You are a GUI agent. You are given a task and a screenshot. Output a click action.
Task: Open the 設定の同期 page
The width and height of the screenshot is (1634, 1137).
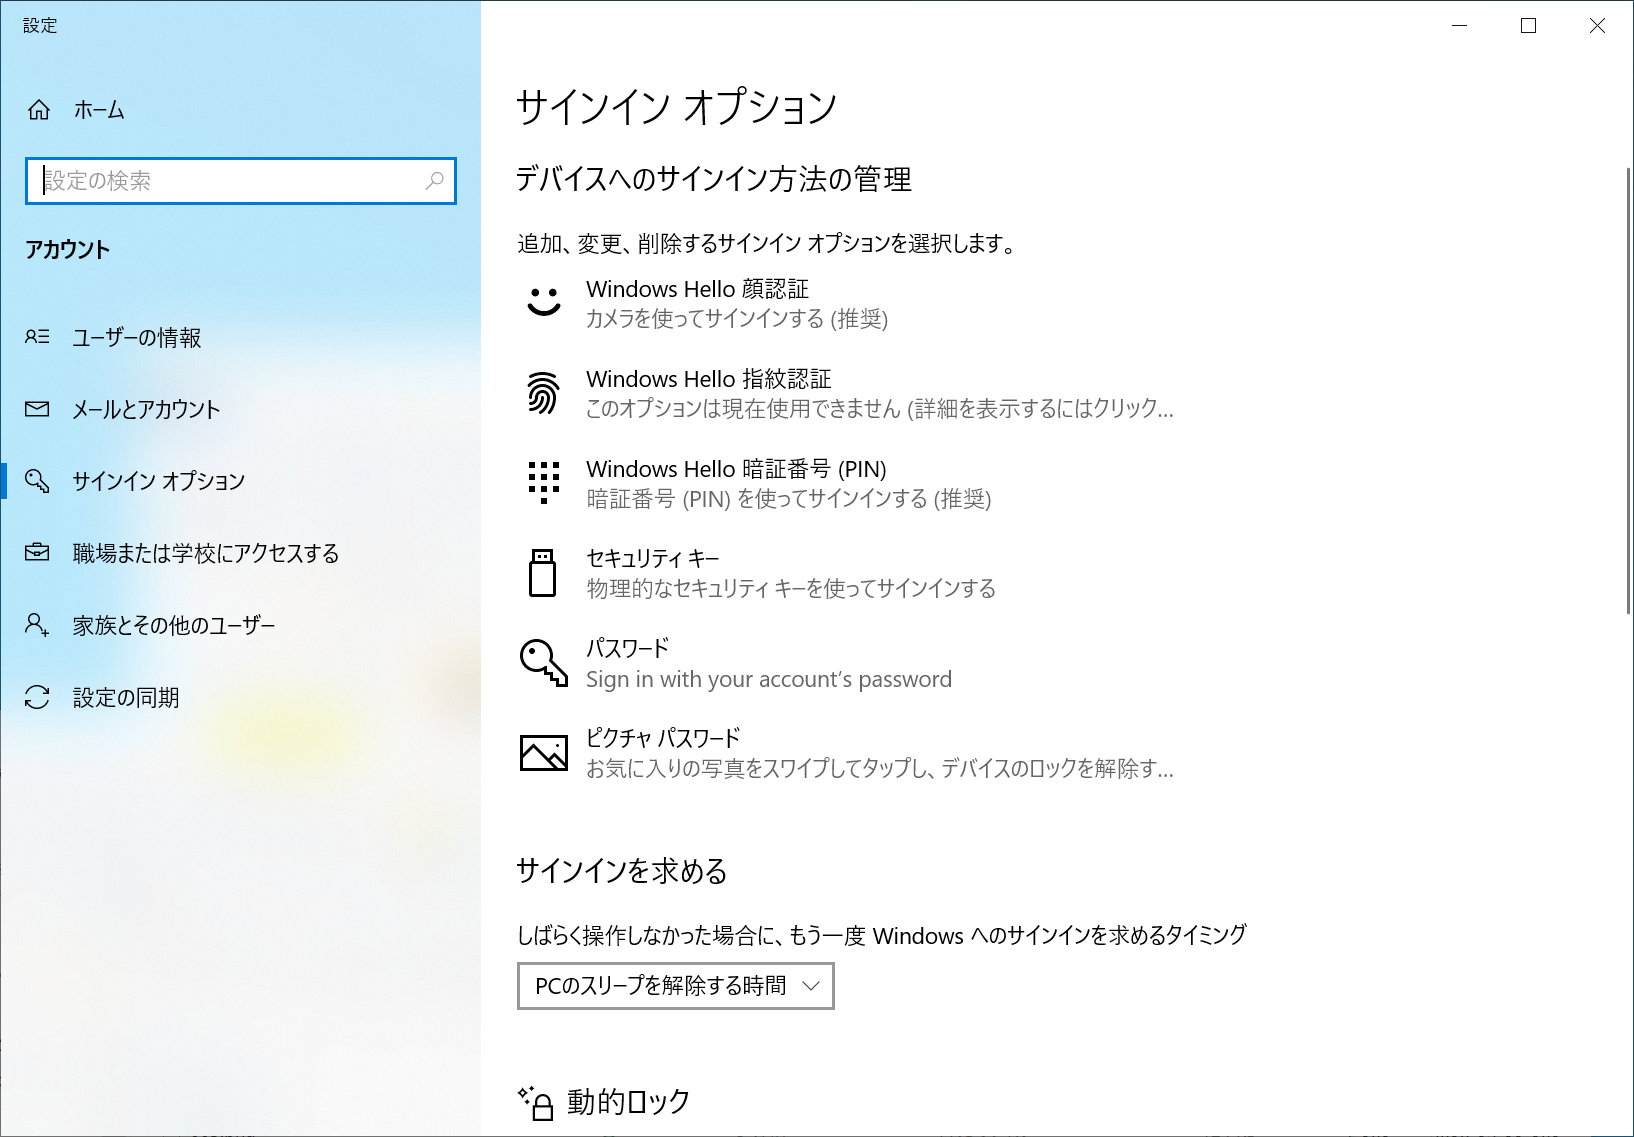240,697
